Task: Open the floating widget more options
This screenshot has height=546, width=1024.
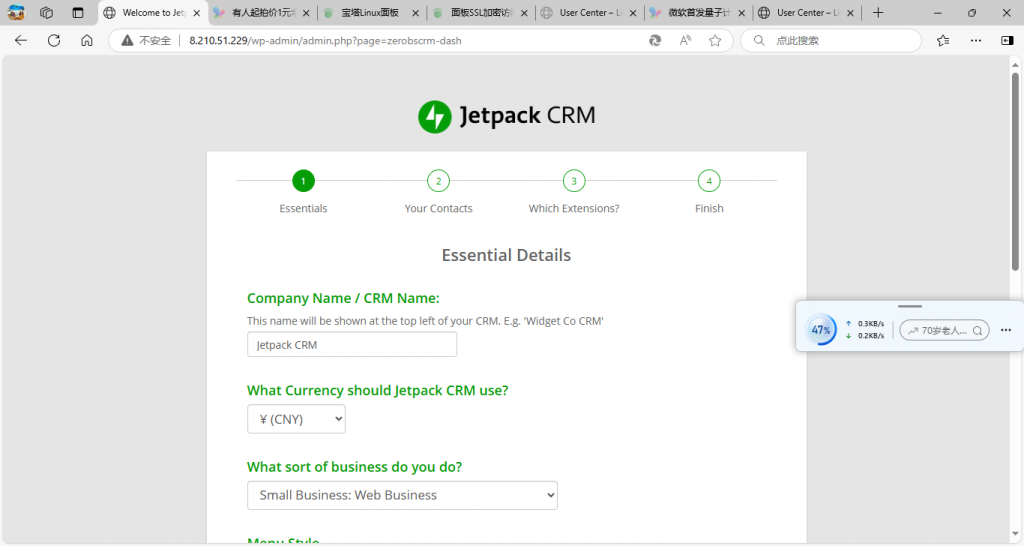Action: [x=1006, y=330]
